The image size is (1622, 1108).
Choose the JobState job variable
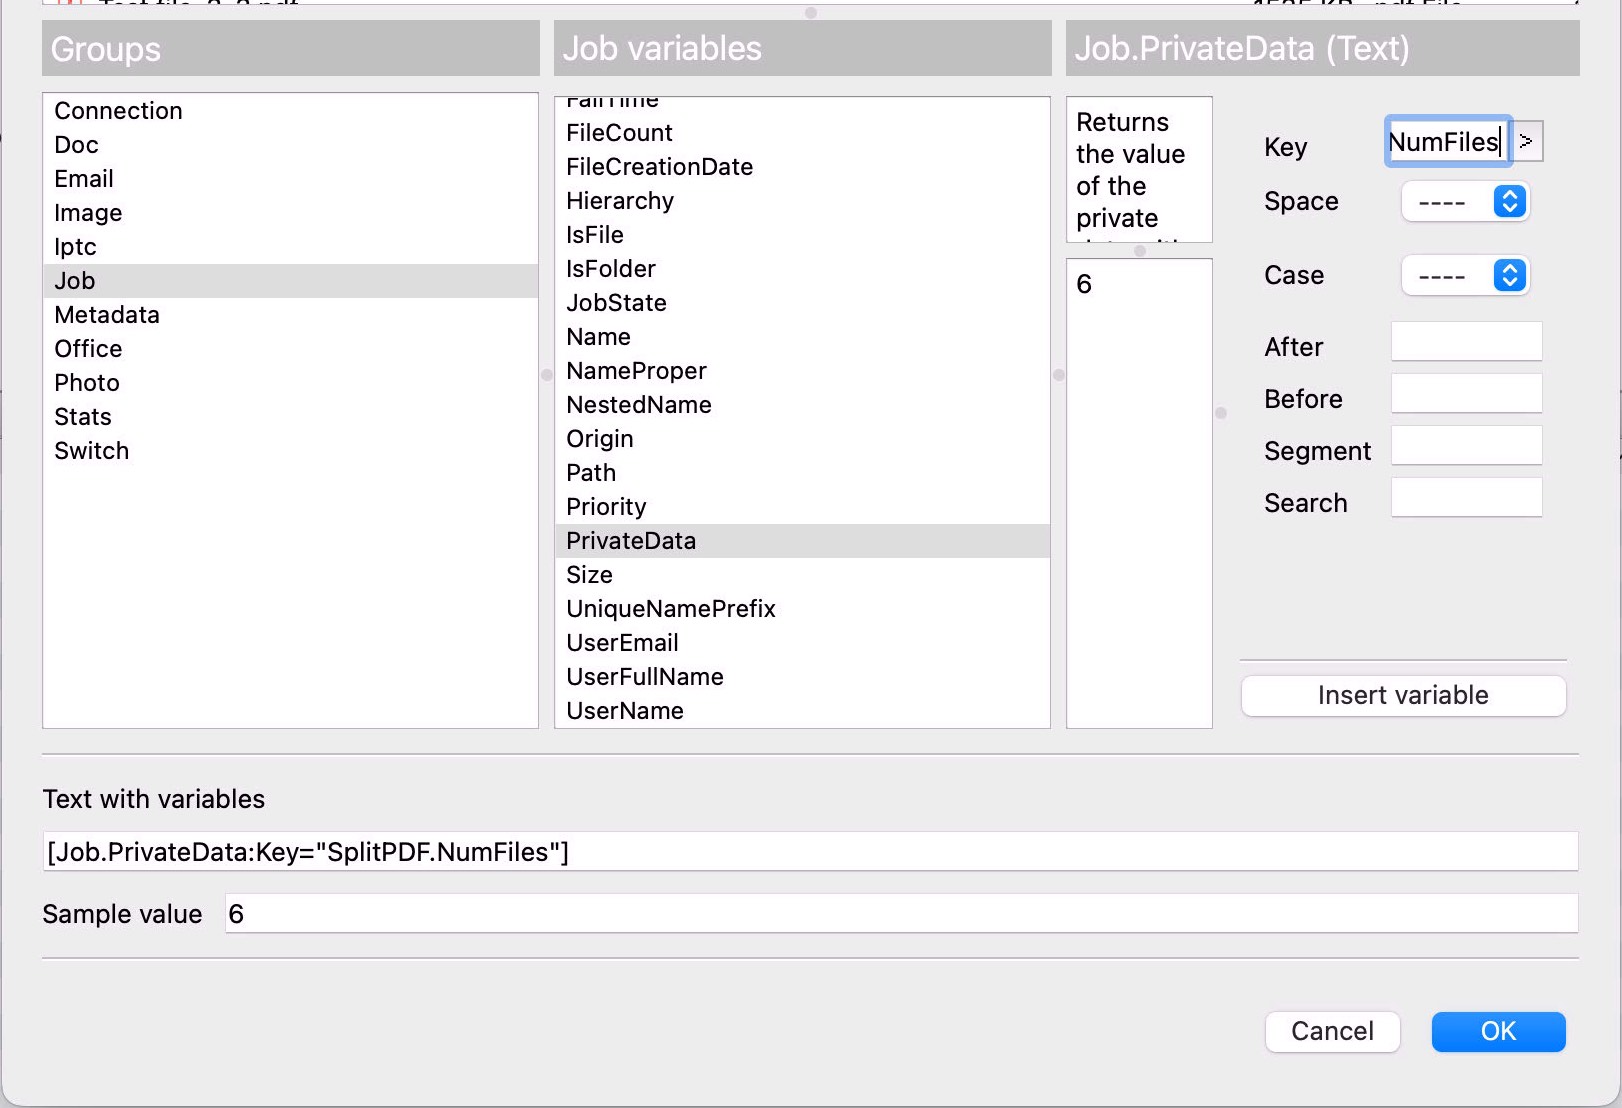click(x=616, y=302)
